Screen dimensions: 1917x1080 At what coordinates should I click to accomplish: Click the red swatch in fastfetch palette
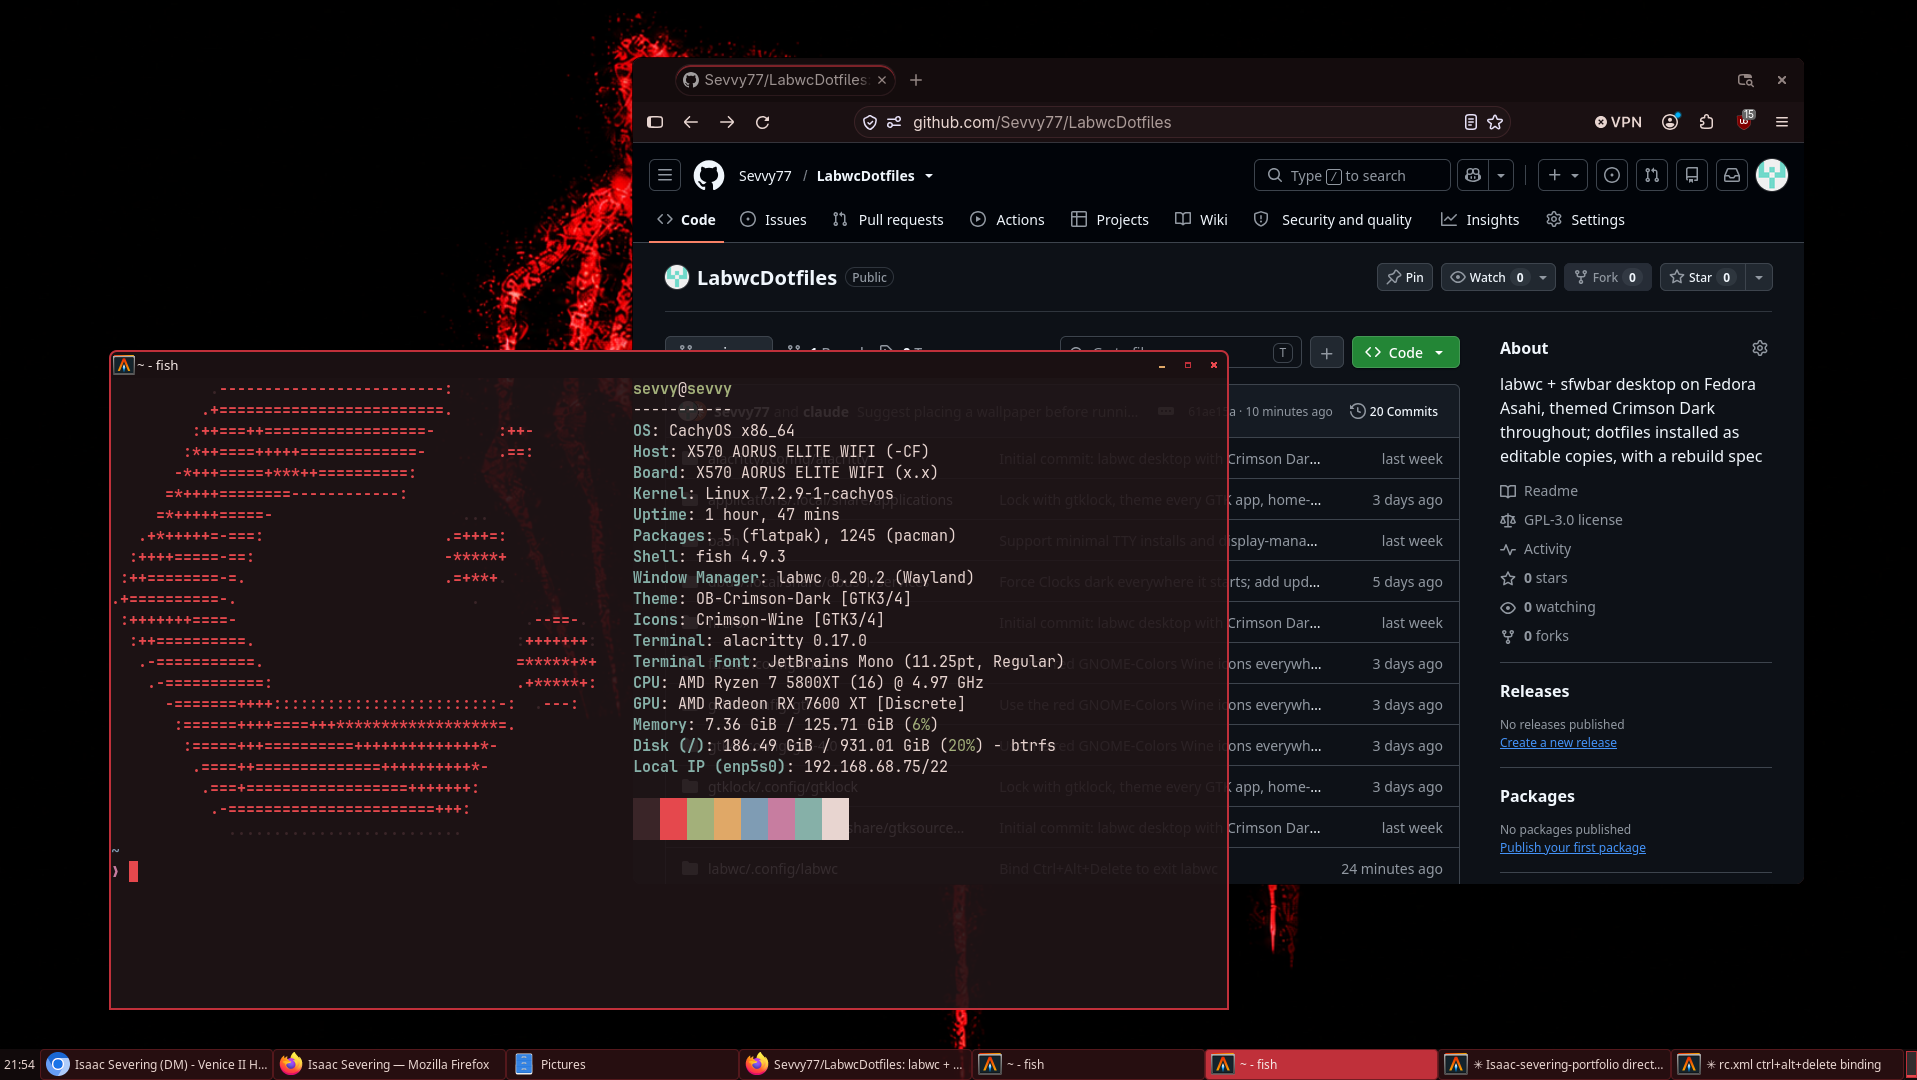[x=673, y=819]
